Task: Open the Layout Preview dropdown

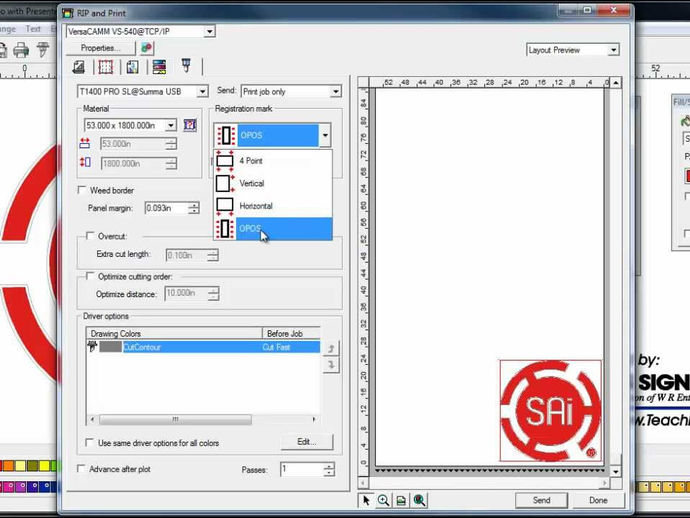Action: pyautogui.click(x=613, y=50)
